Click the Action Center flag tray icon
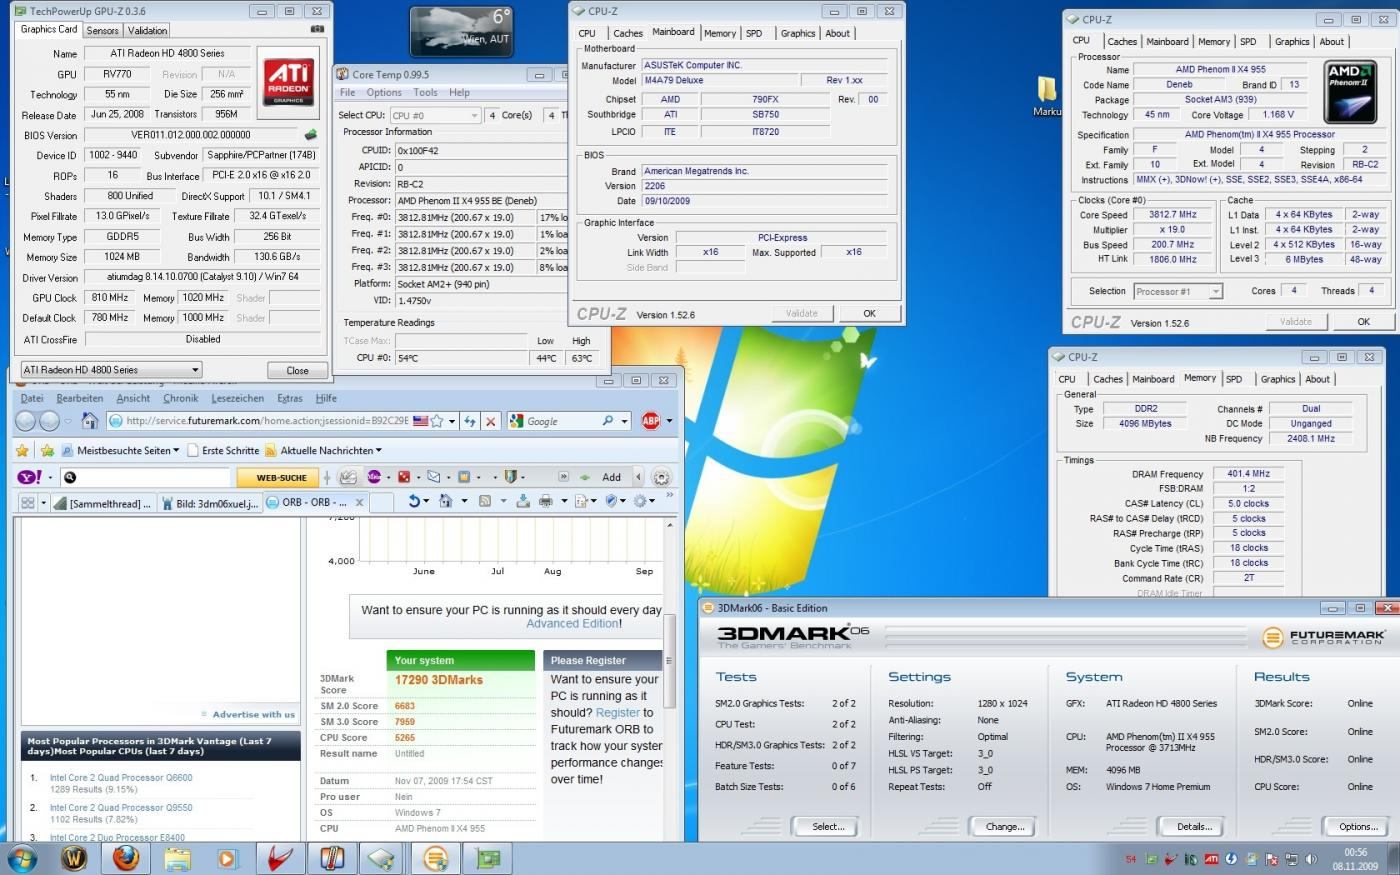Viewport: 1400px width, 875px height. (1271, 859)
